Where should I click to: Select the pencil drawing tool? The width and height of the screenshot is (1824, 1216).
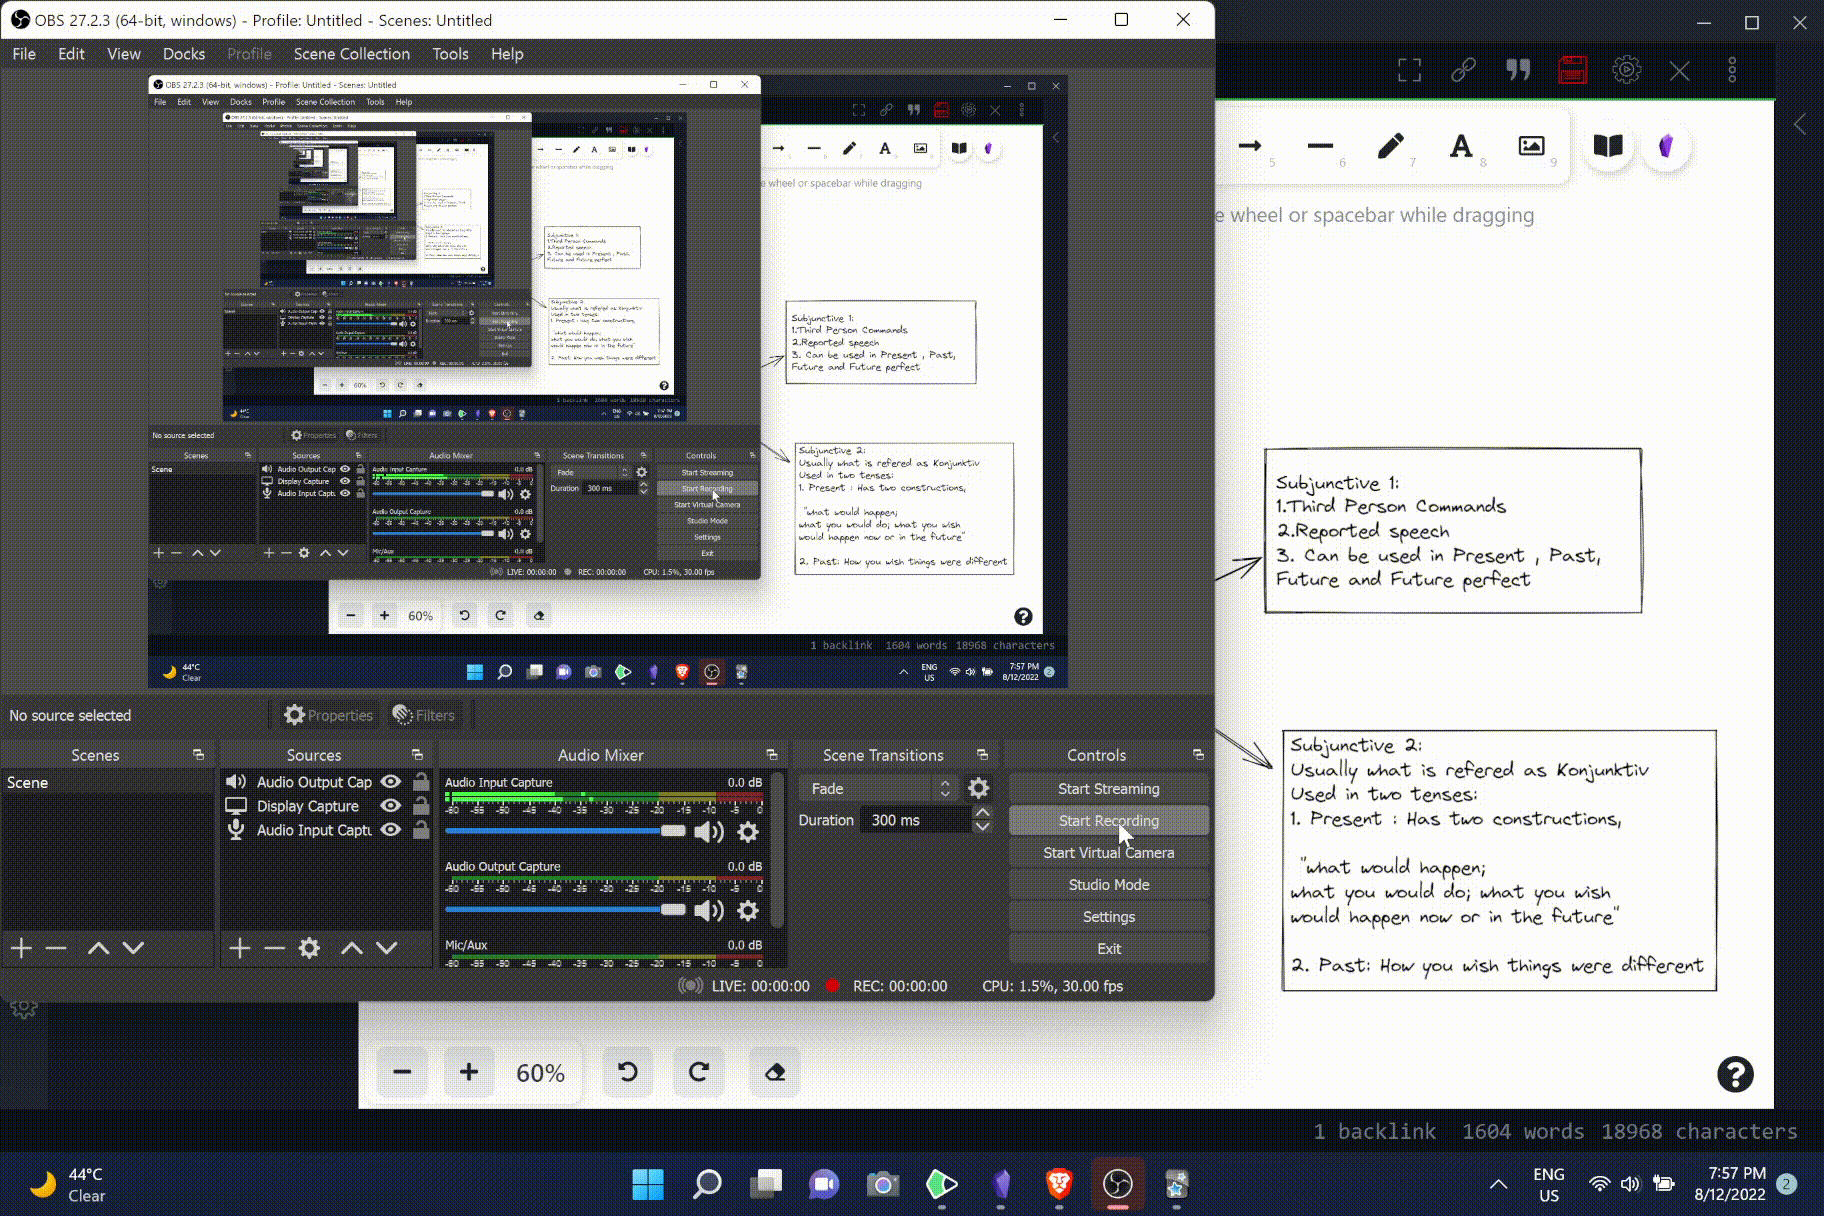1390,145
